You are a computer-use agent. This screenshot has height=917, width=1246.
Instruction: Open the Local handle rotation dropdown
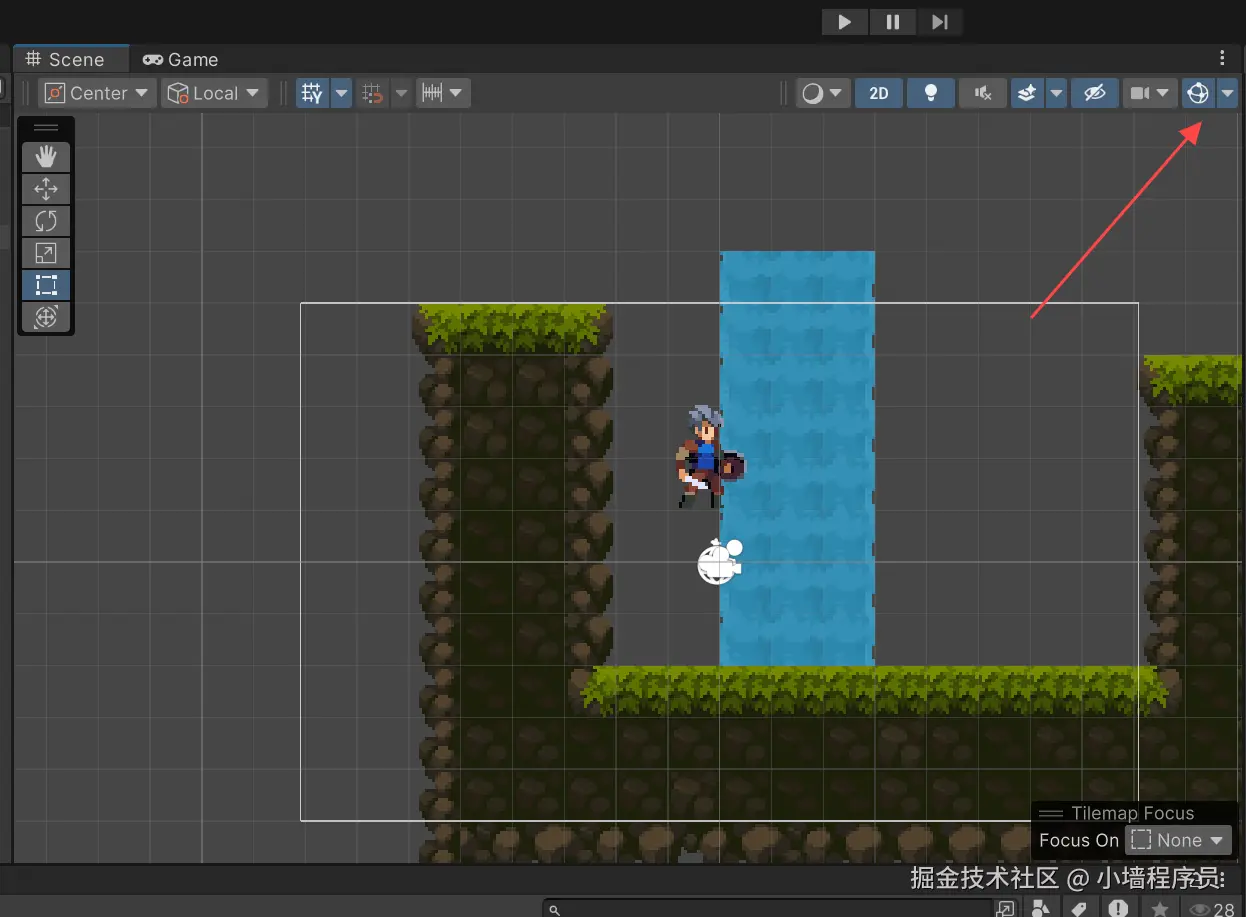point(214,93)
